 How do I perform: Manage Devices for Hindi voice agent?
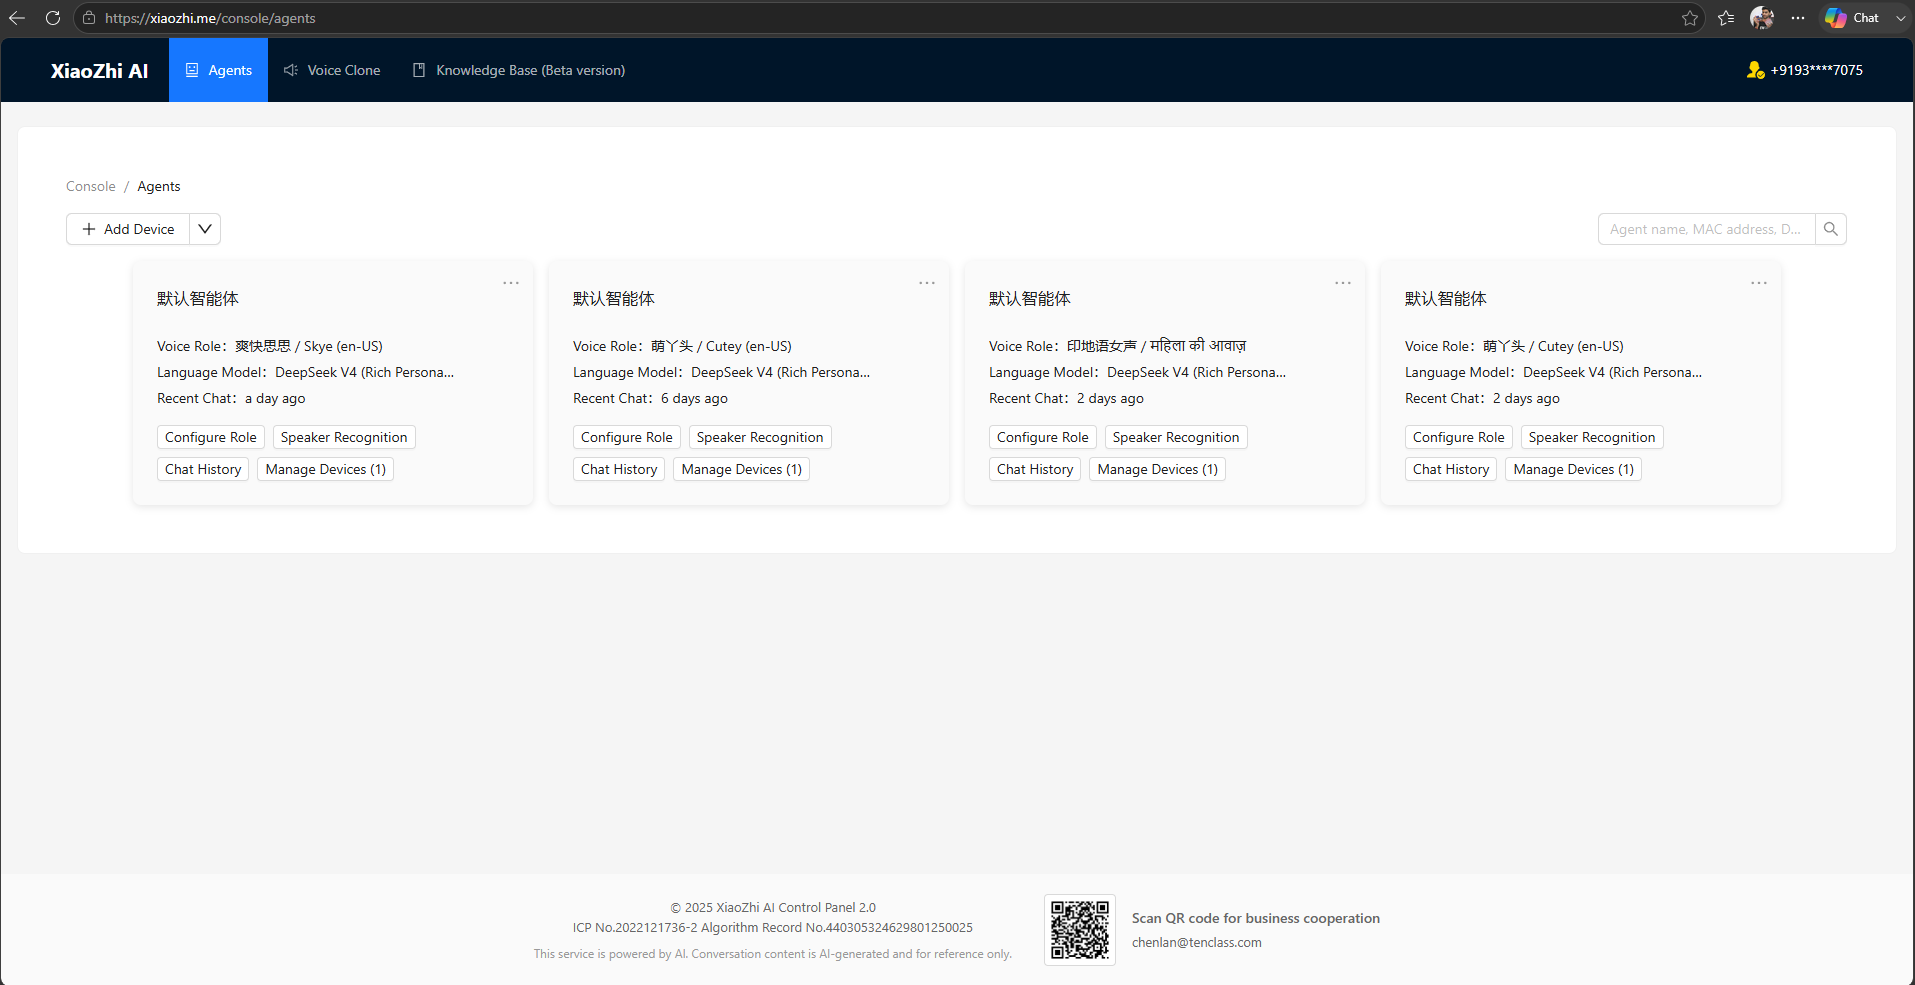point(1158,469)
